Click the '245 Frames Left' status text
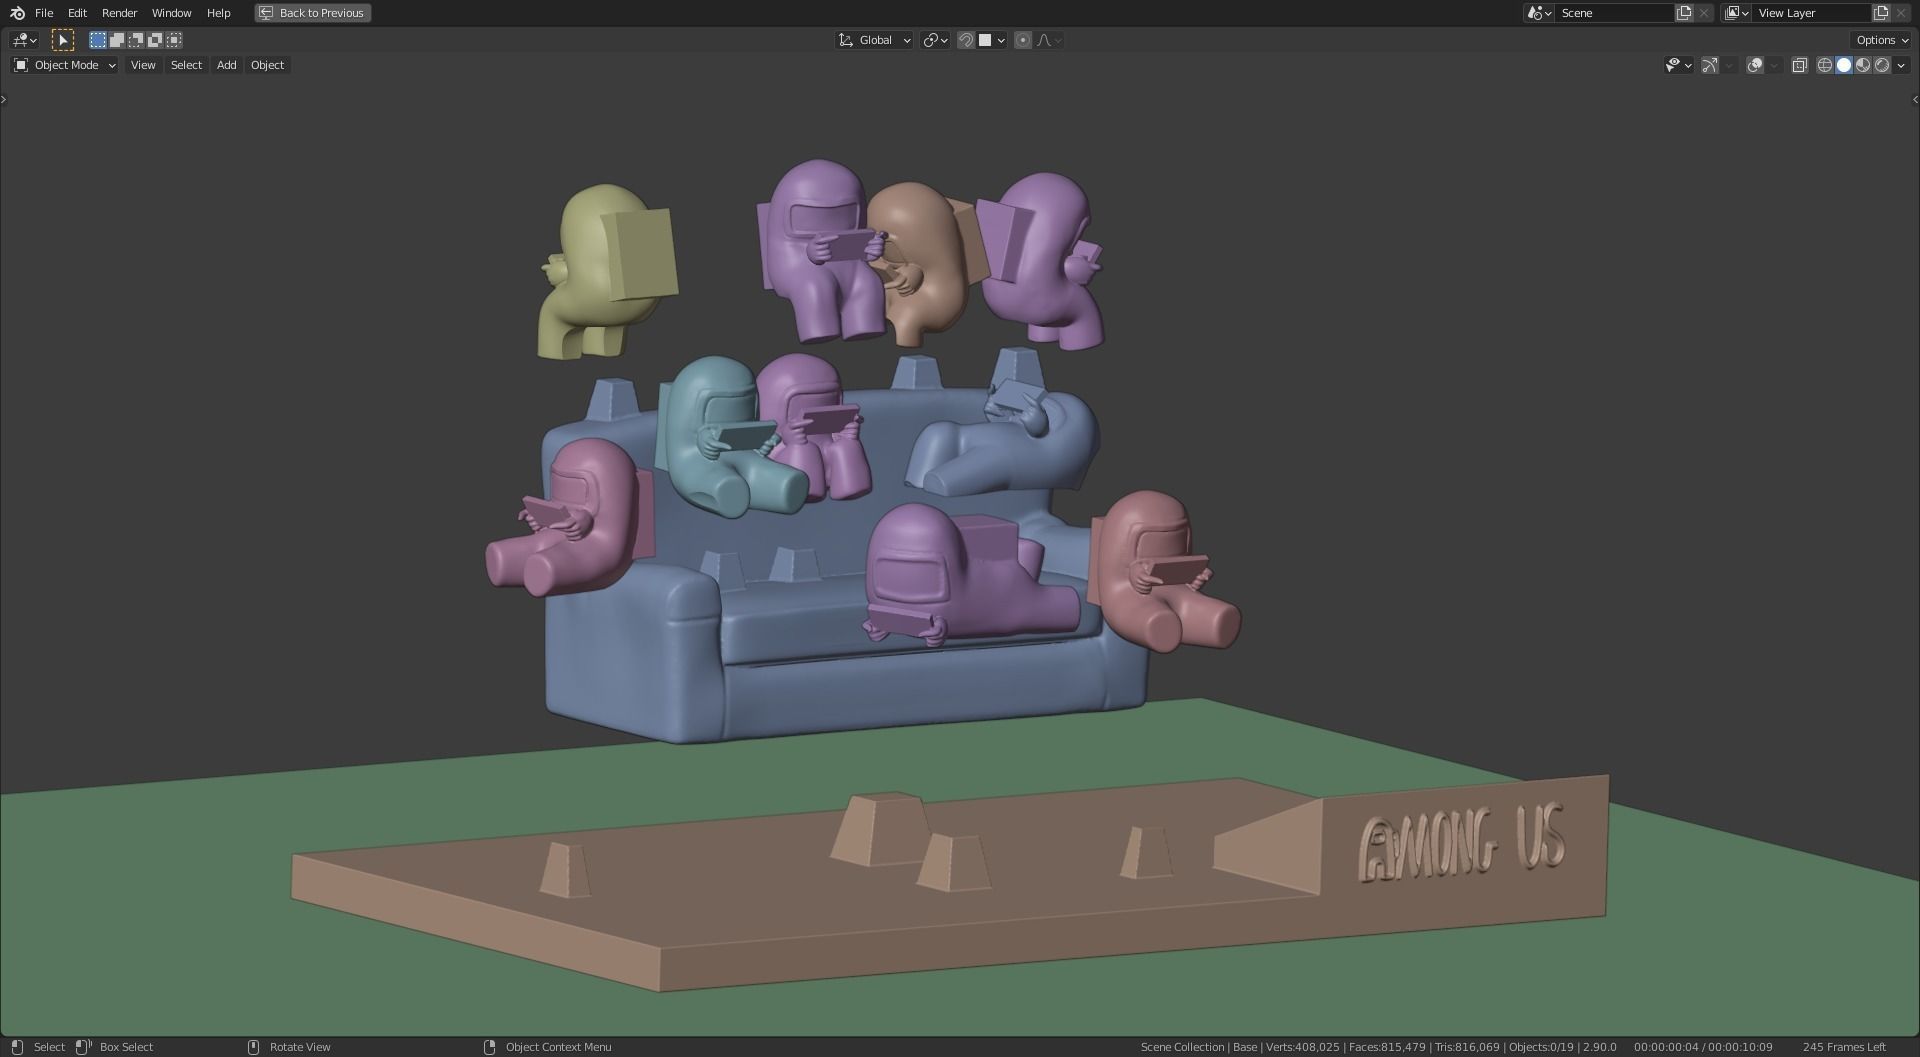The width and height of the screenshot is (1920, 1057). pyautogui.click(x=1844, y=1047)
